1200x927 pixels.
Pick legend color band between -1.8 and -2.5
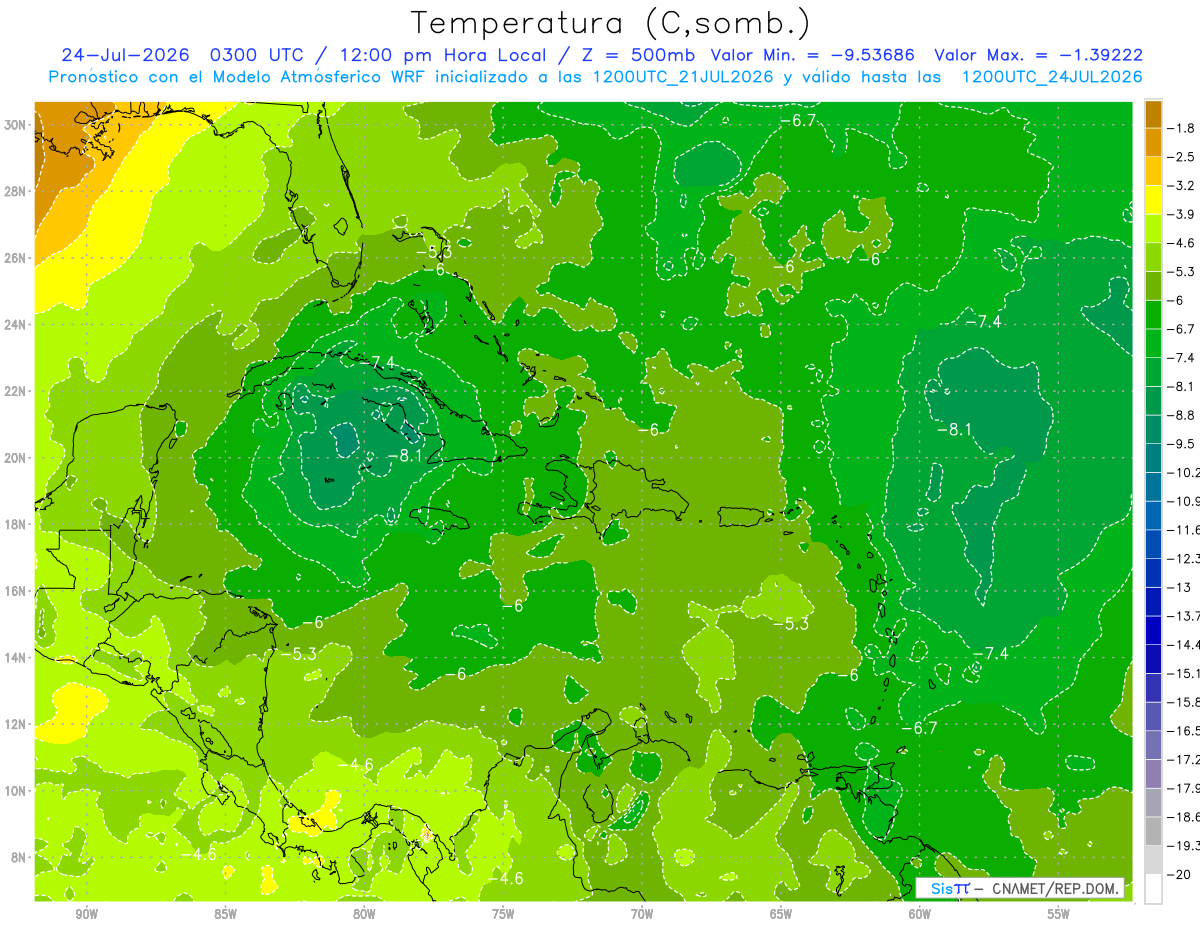pyautogui.click(x=1153, y=142)
